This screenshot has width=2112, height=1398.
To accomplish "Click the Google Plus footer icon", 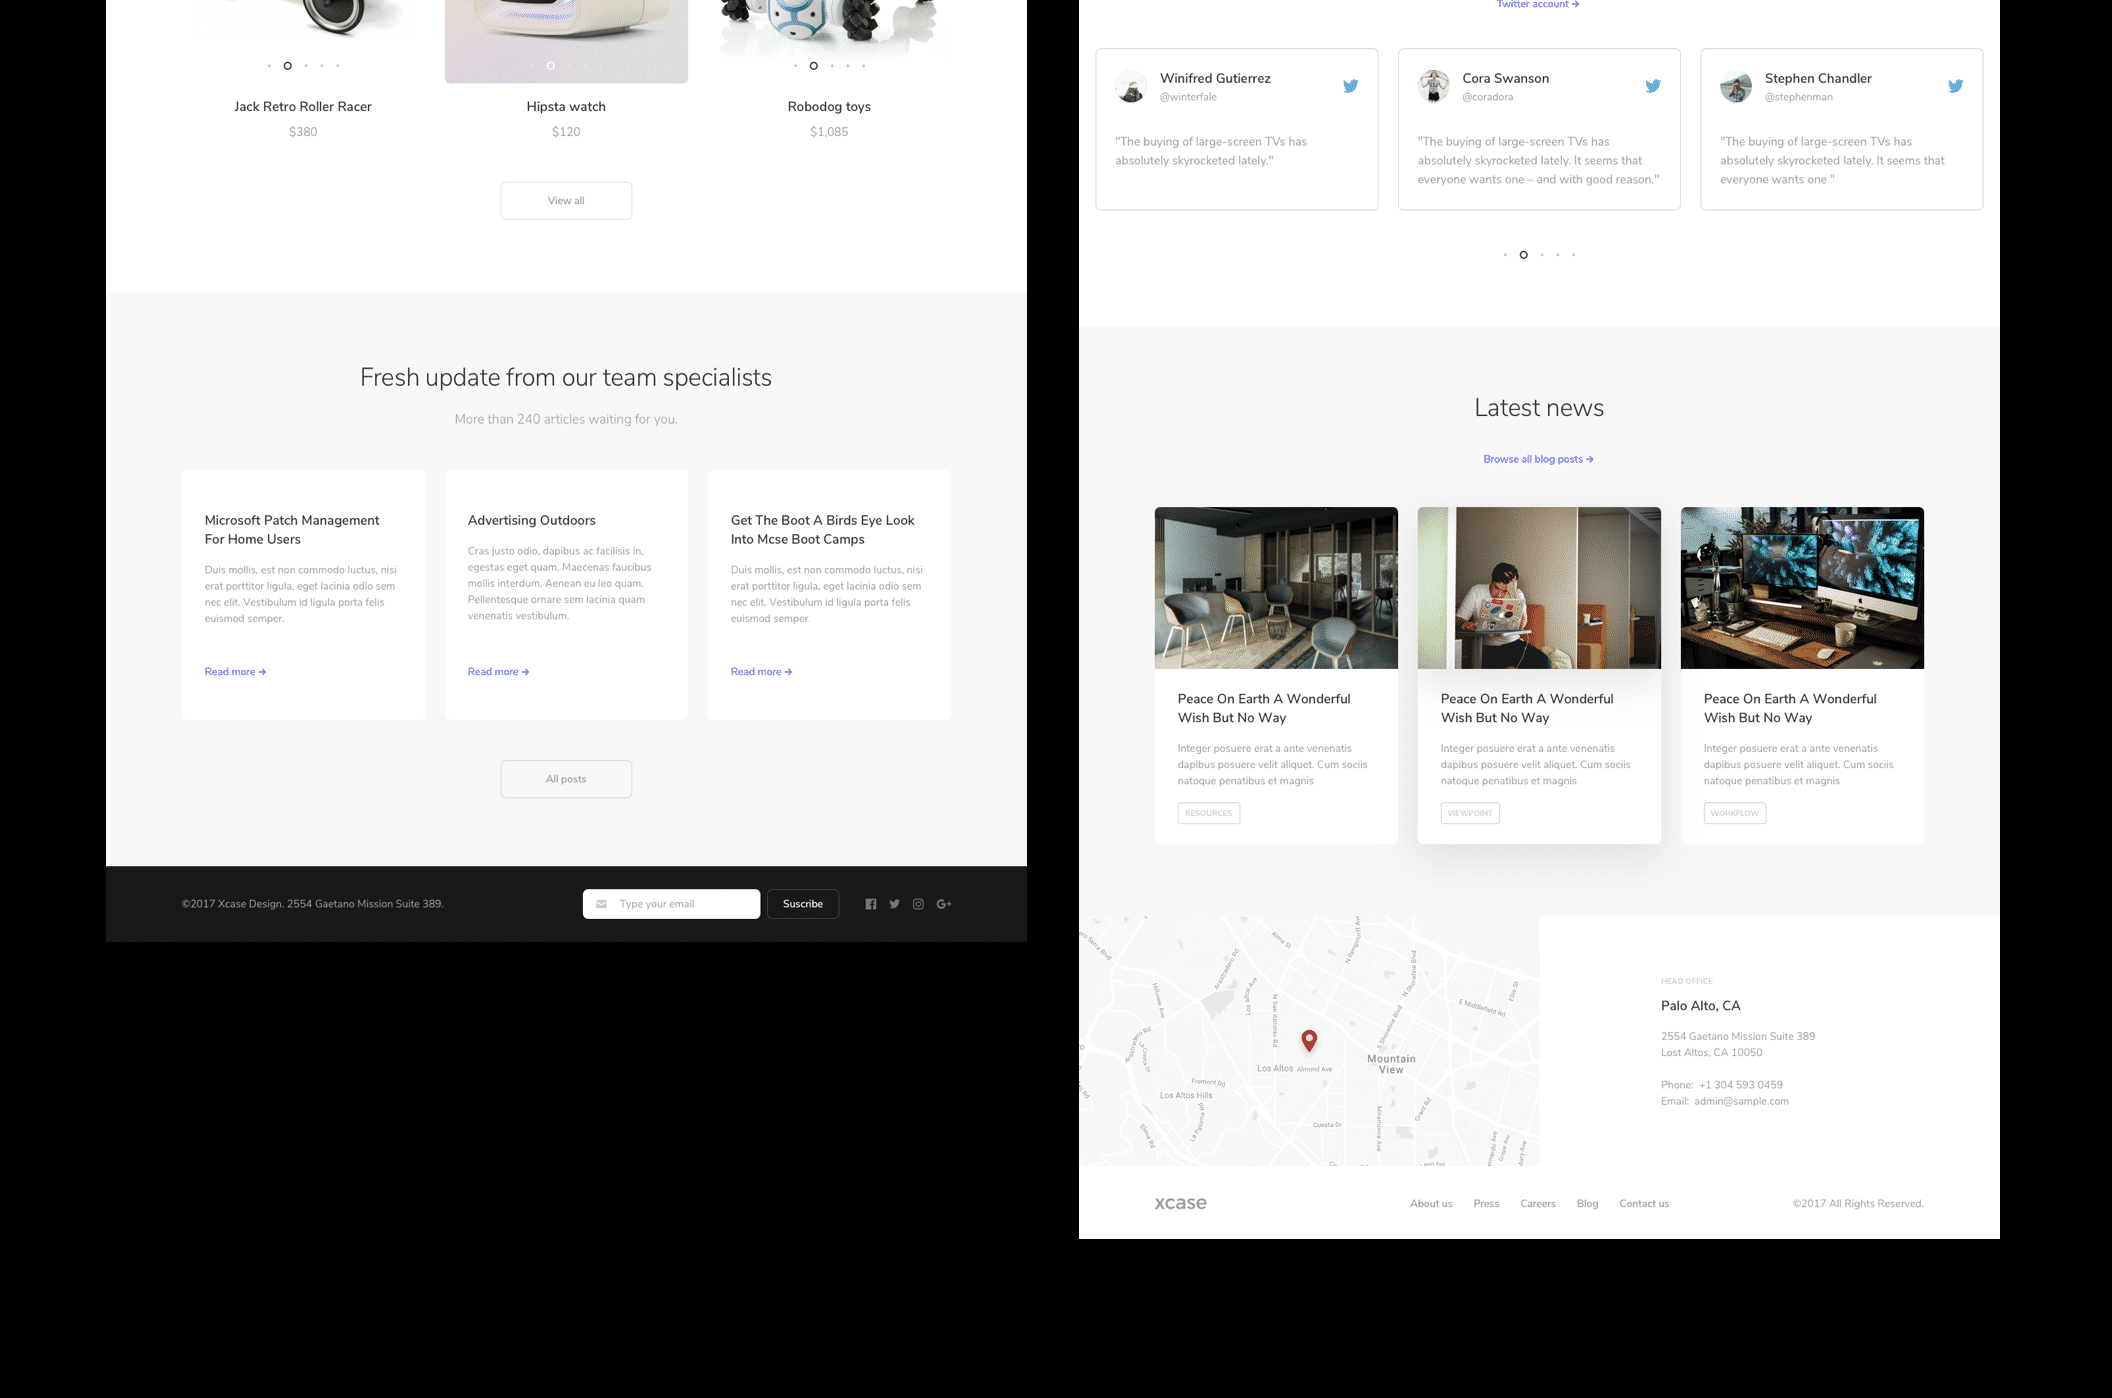I will coord(943,904).
